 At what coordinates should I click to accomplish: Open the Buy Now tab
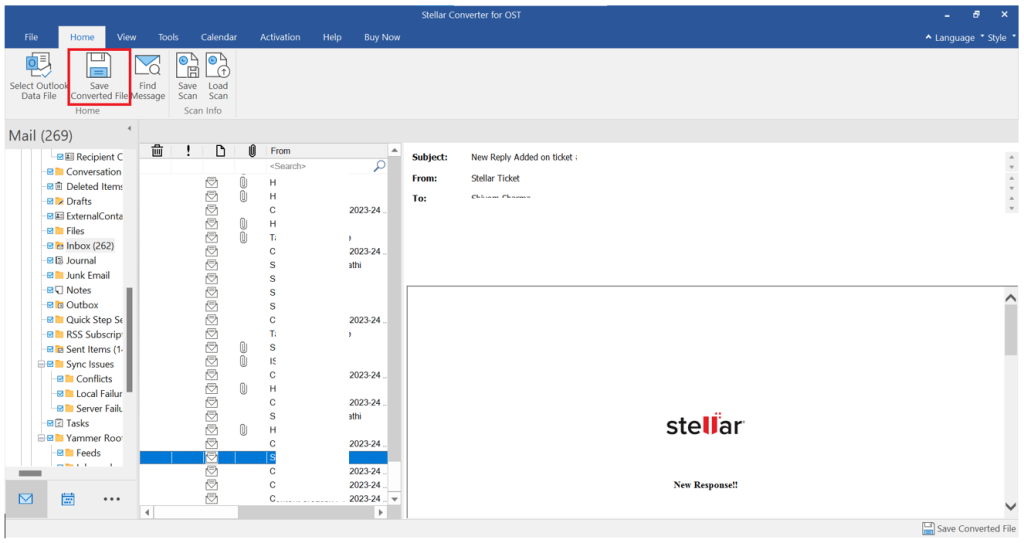(382, 37)
